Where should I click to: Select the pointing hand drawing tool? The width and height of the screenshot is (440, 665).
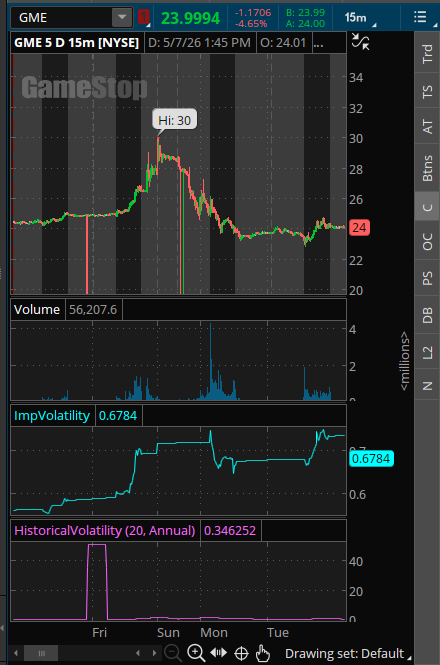(x=263, y=653)
